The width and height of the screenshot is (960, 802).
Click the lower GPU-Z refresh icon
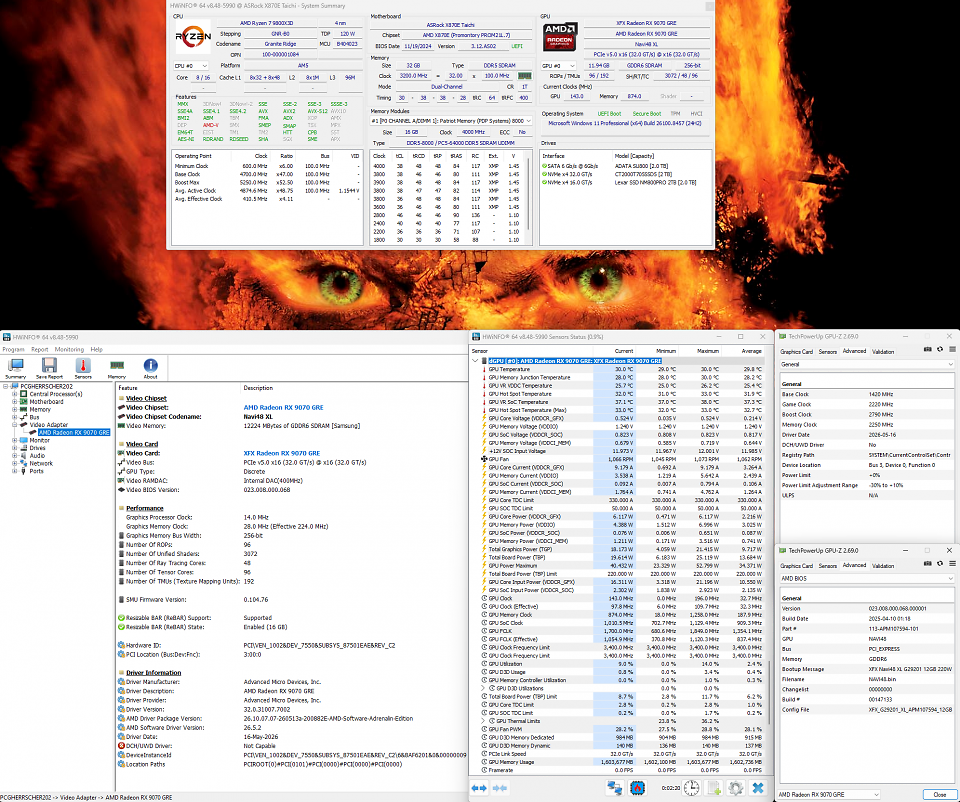pos(940,564)
